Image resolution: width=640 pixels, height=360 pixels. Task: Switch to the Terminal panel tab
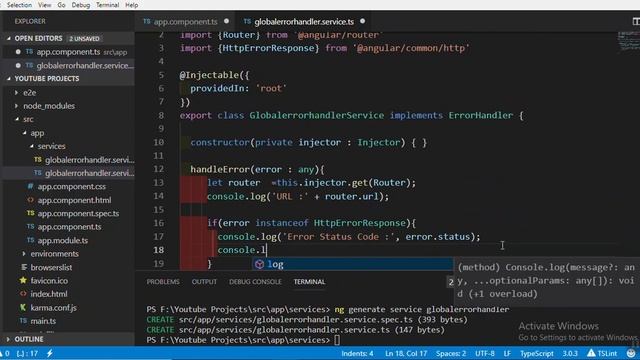pos(309,282)
